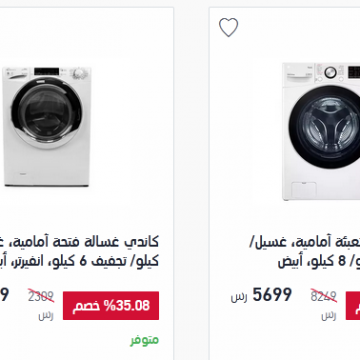Open the LG washer product image

[321, 131]
